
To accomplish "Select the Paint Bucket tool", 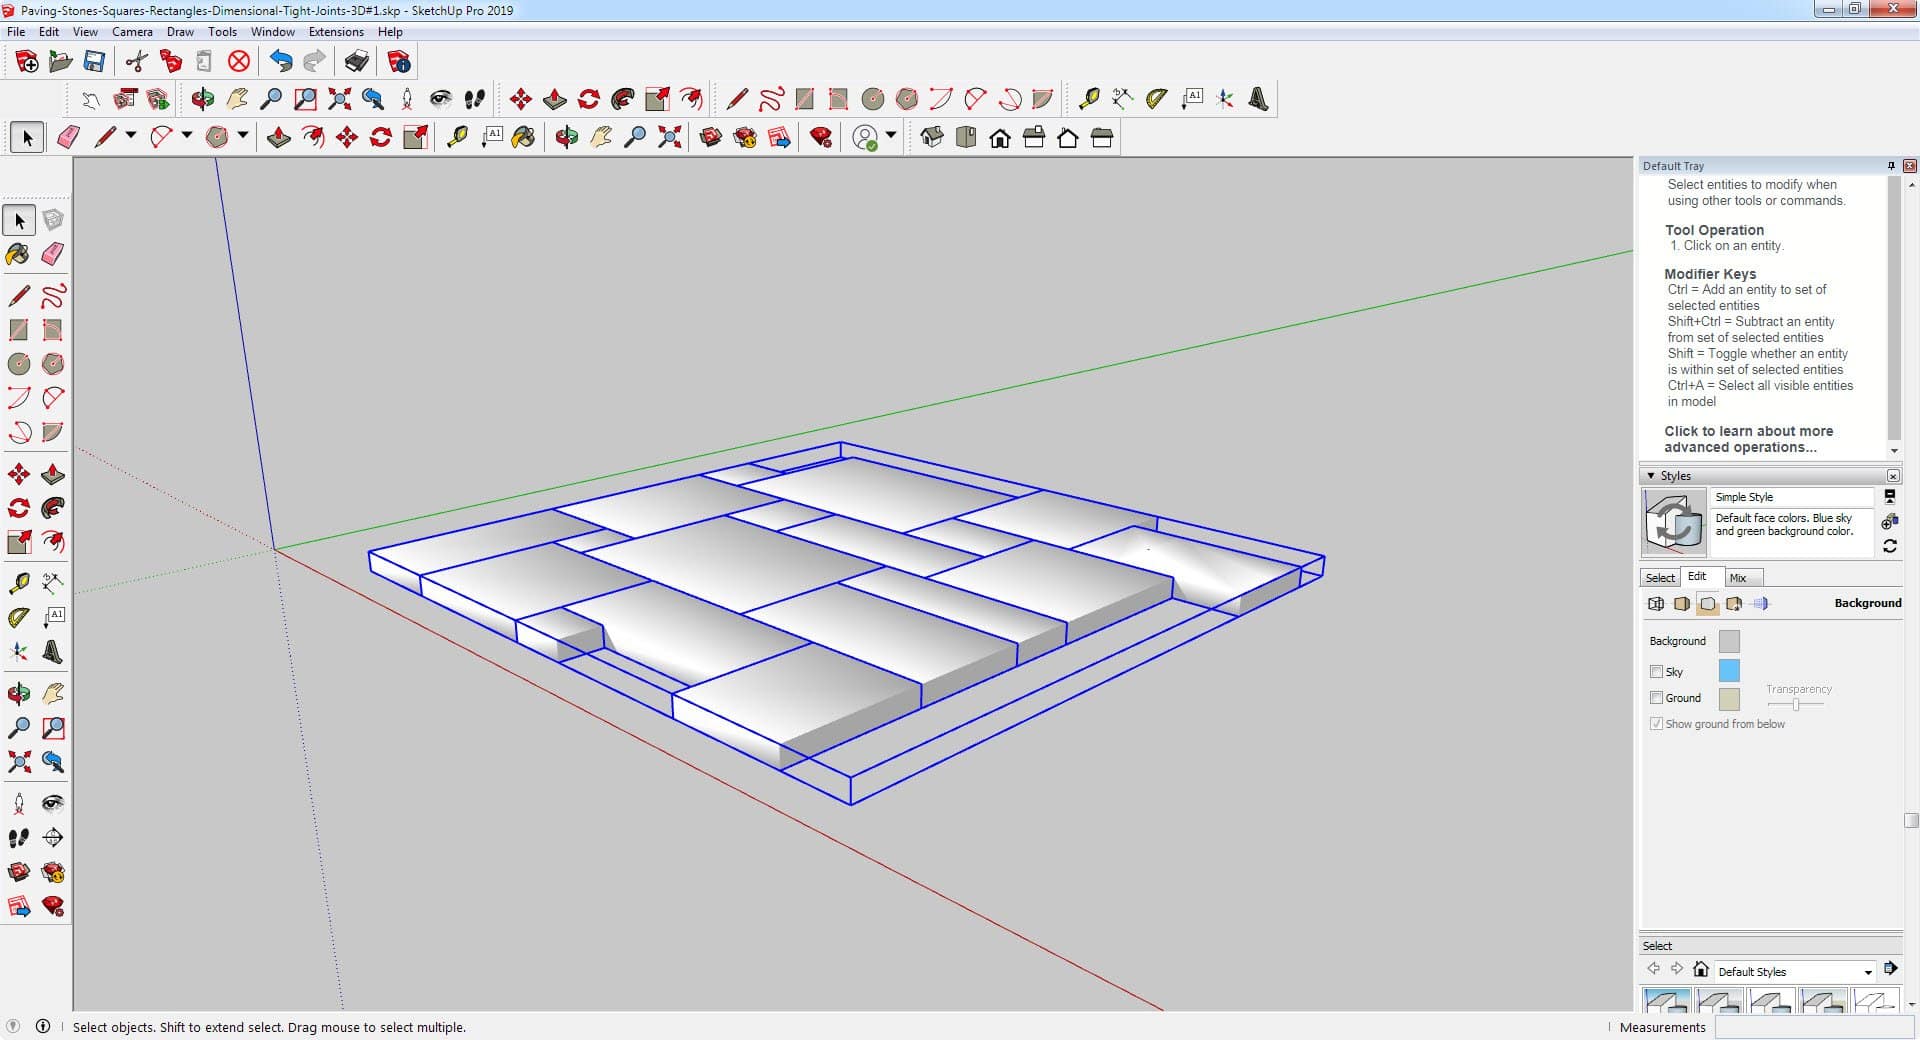I will click(x=18, y=254).
